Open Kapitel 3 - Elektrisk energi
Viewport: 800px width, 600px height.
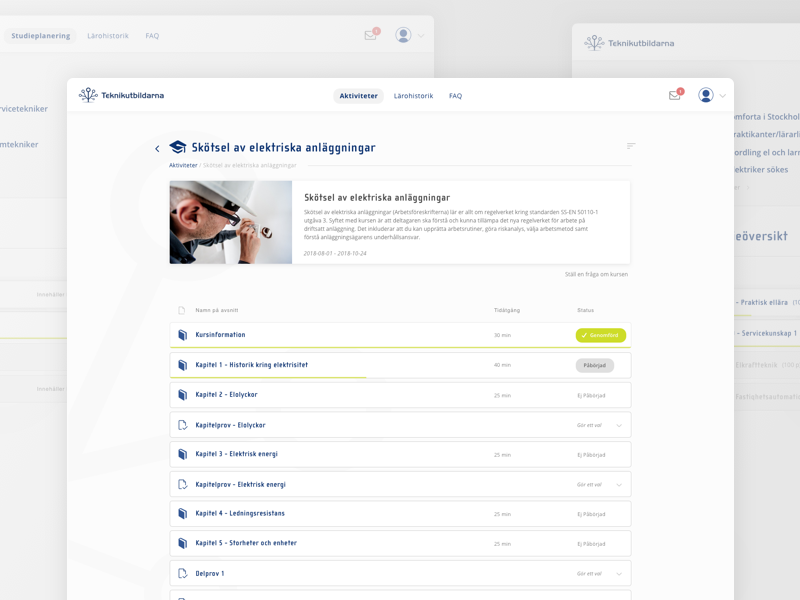point(400,454)
